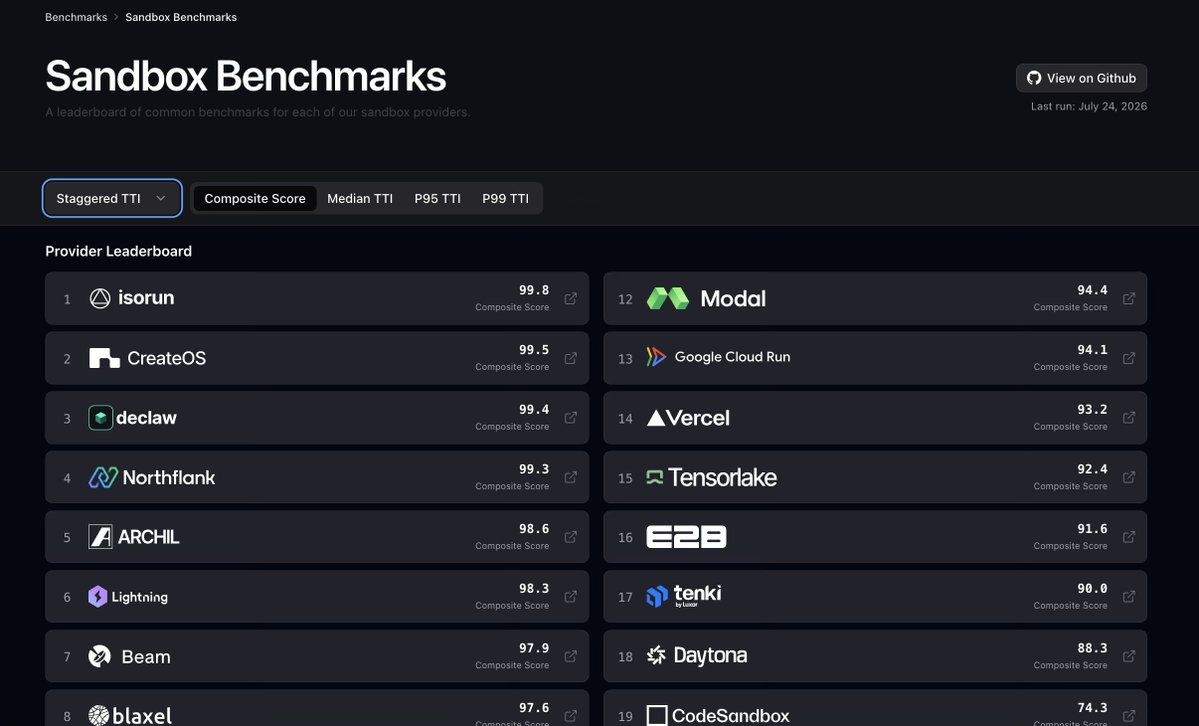Open external link icon for Beam

click(x=570, y=656)
